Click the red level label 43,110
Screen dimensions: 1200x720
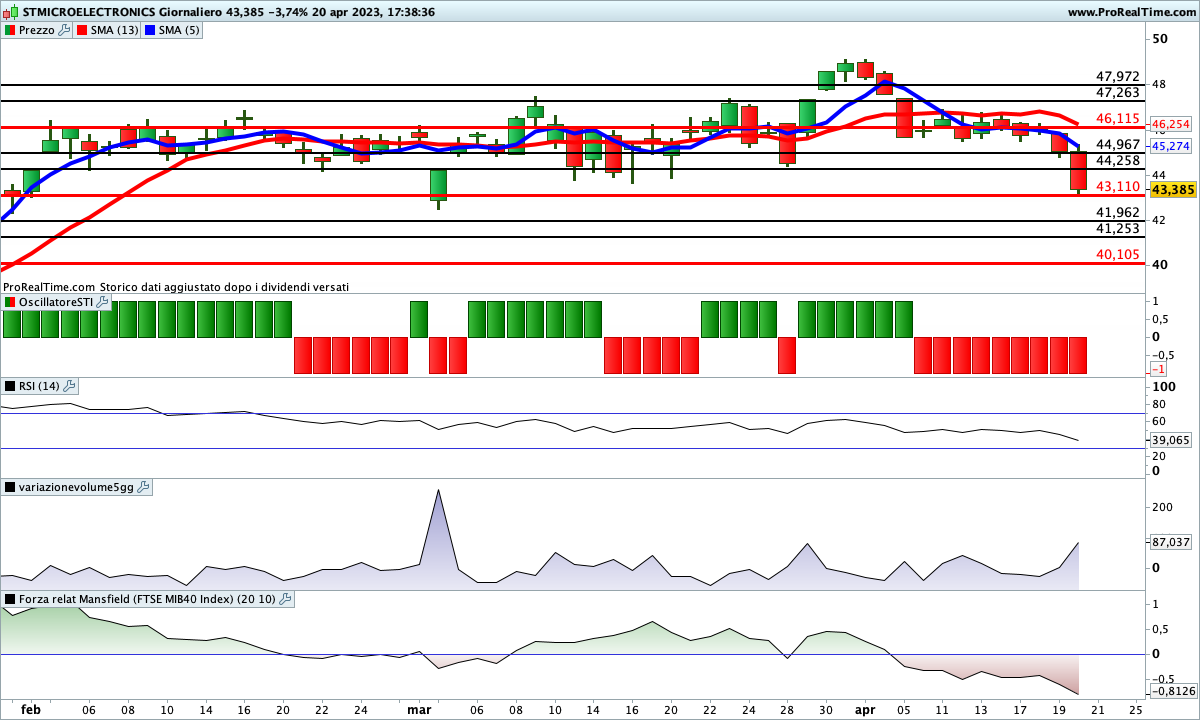pos(1118,186)
